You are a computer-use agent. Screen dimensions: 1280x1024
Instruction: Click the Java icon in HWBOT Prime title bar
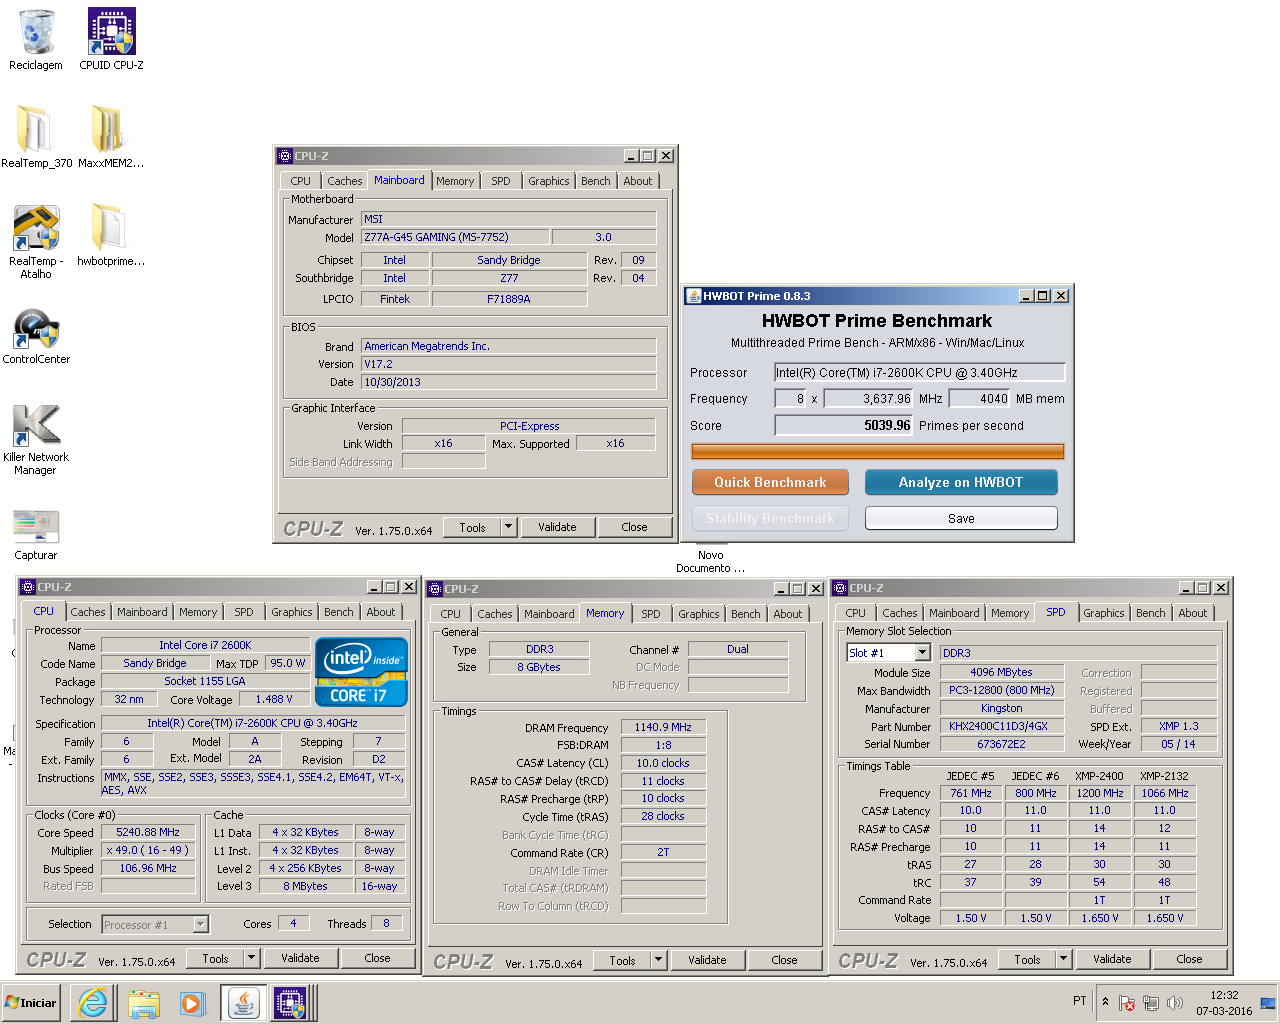click(694, 296)
